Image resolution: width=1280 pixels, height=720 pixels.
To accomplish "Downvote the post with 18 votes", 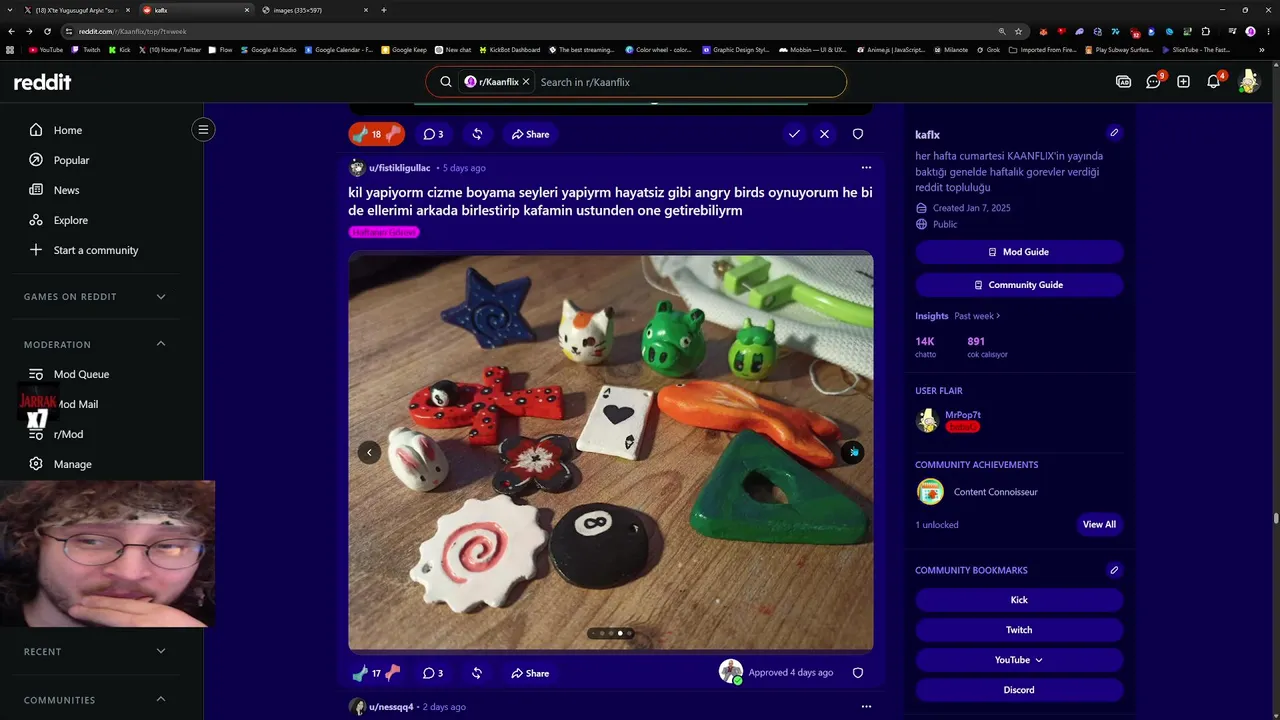I will point(393,134).
